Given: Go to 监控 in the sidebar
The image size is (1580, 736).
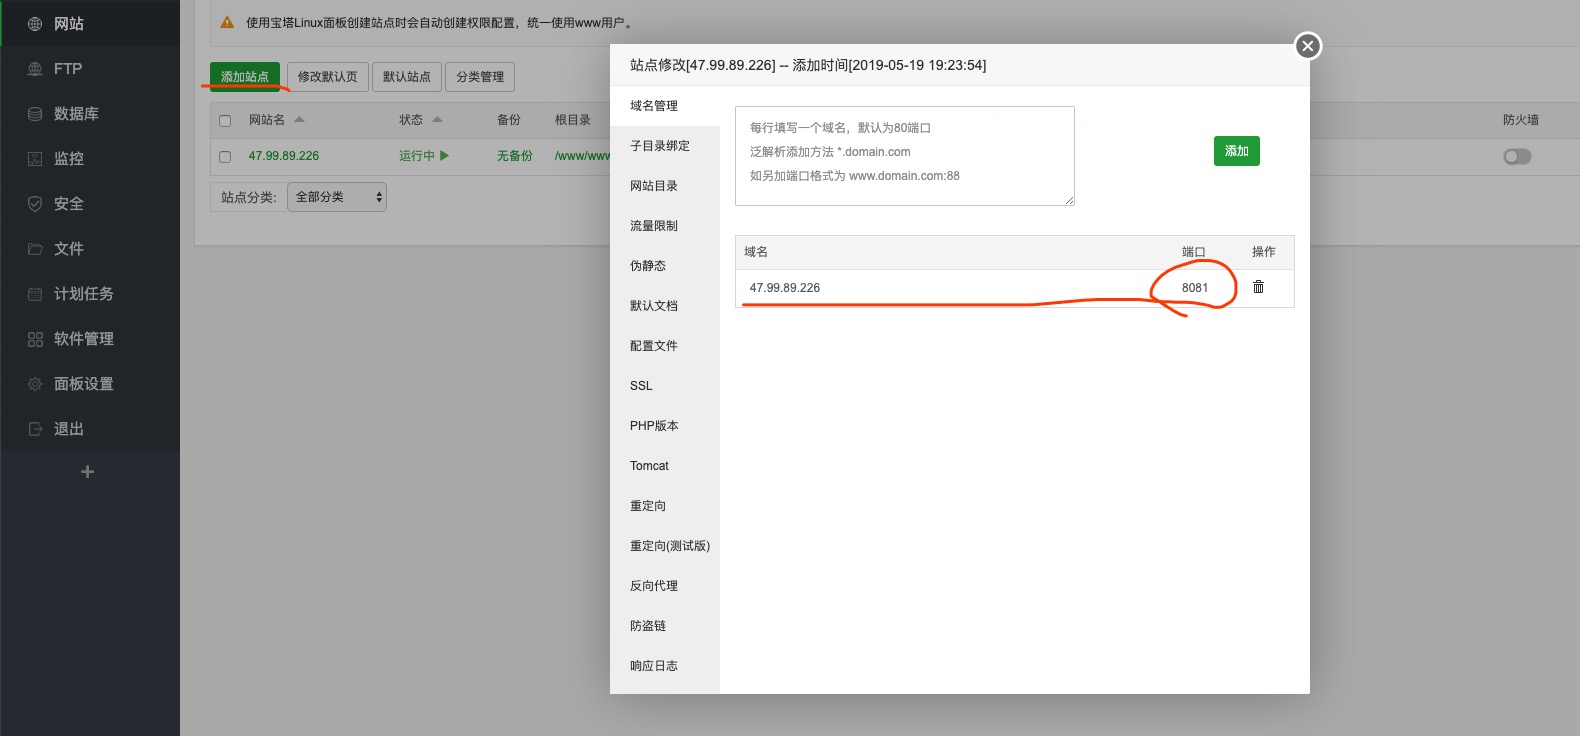Looking at the screenshot, I should pyautogui.click(x=90, y=159).
